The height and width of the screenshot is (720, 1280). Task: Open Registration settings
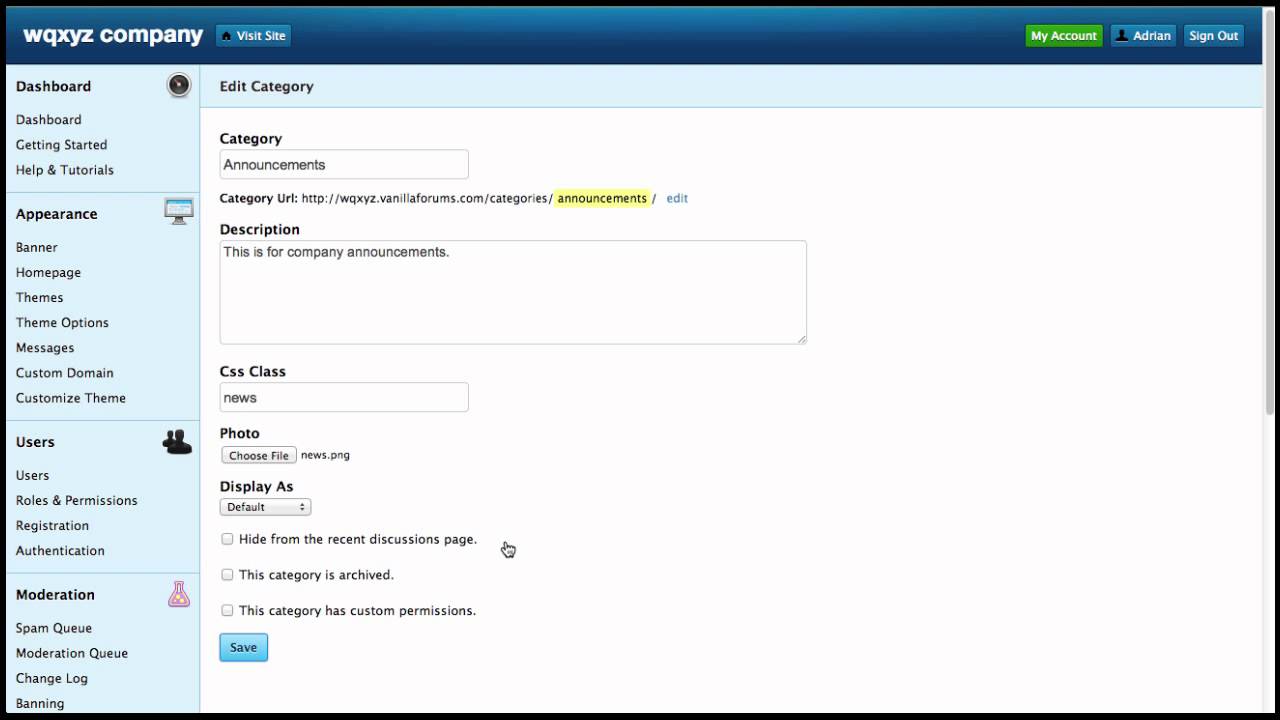point(52,525)
